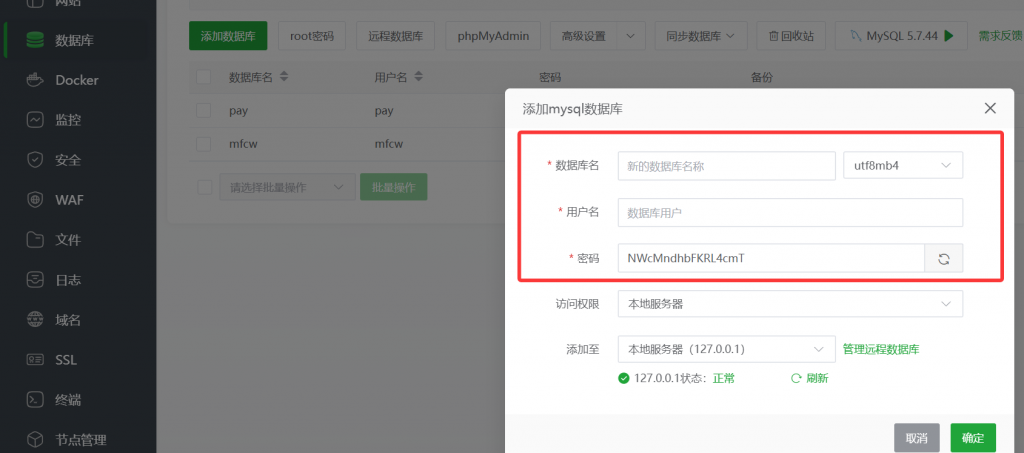Expand the access permission (访问权限) dropdown
Image resolution: width=1024 pixels, height=453 pixels.
coord(790,303)
